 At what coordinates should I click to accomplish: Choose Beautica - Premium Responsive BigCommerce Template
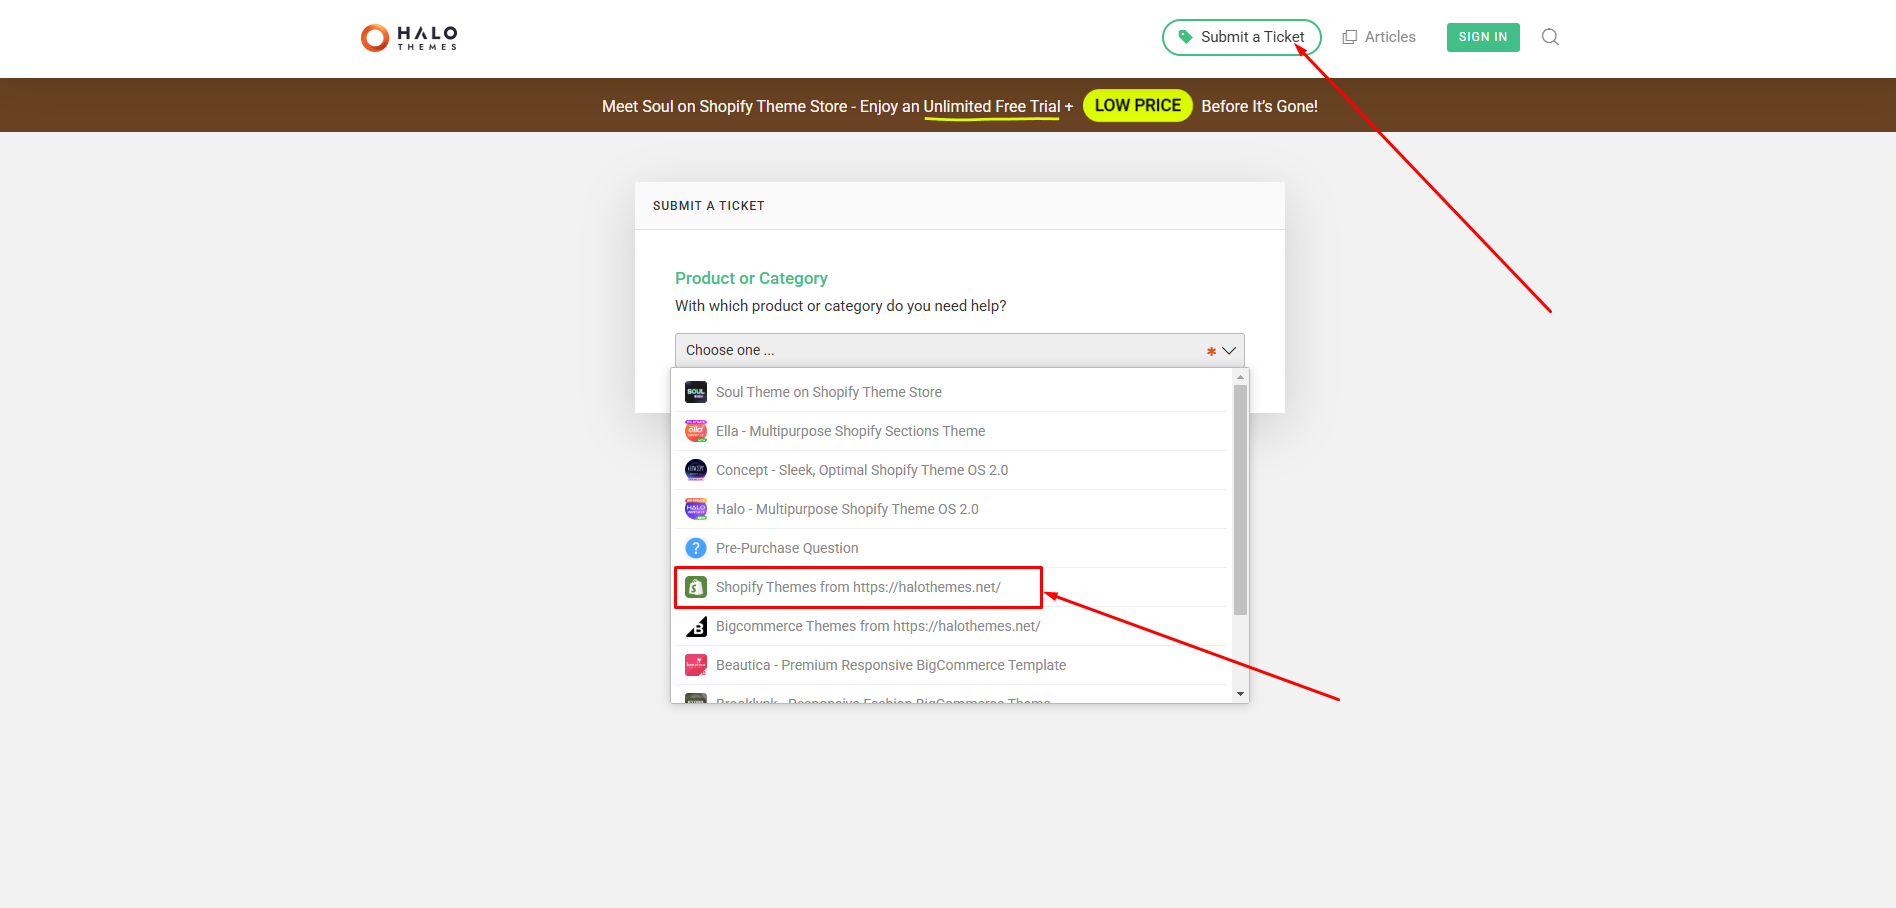tap(952, 665)
